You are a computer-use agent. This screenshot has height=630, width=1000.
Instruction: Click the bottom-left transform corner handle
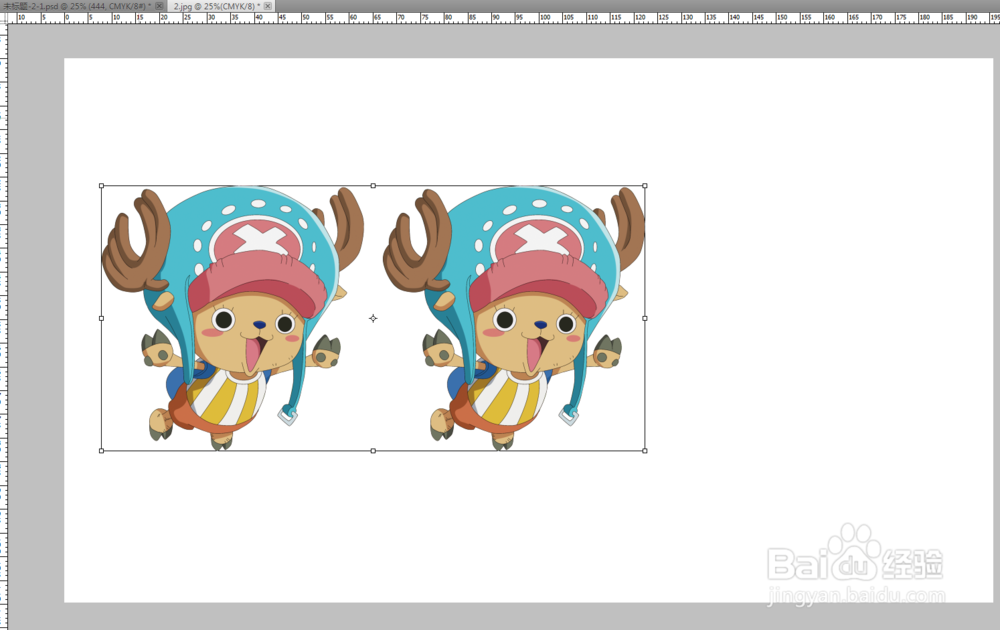point(101,451)
